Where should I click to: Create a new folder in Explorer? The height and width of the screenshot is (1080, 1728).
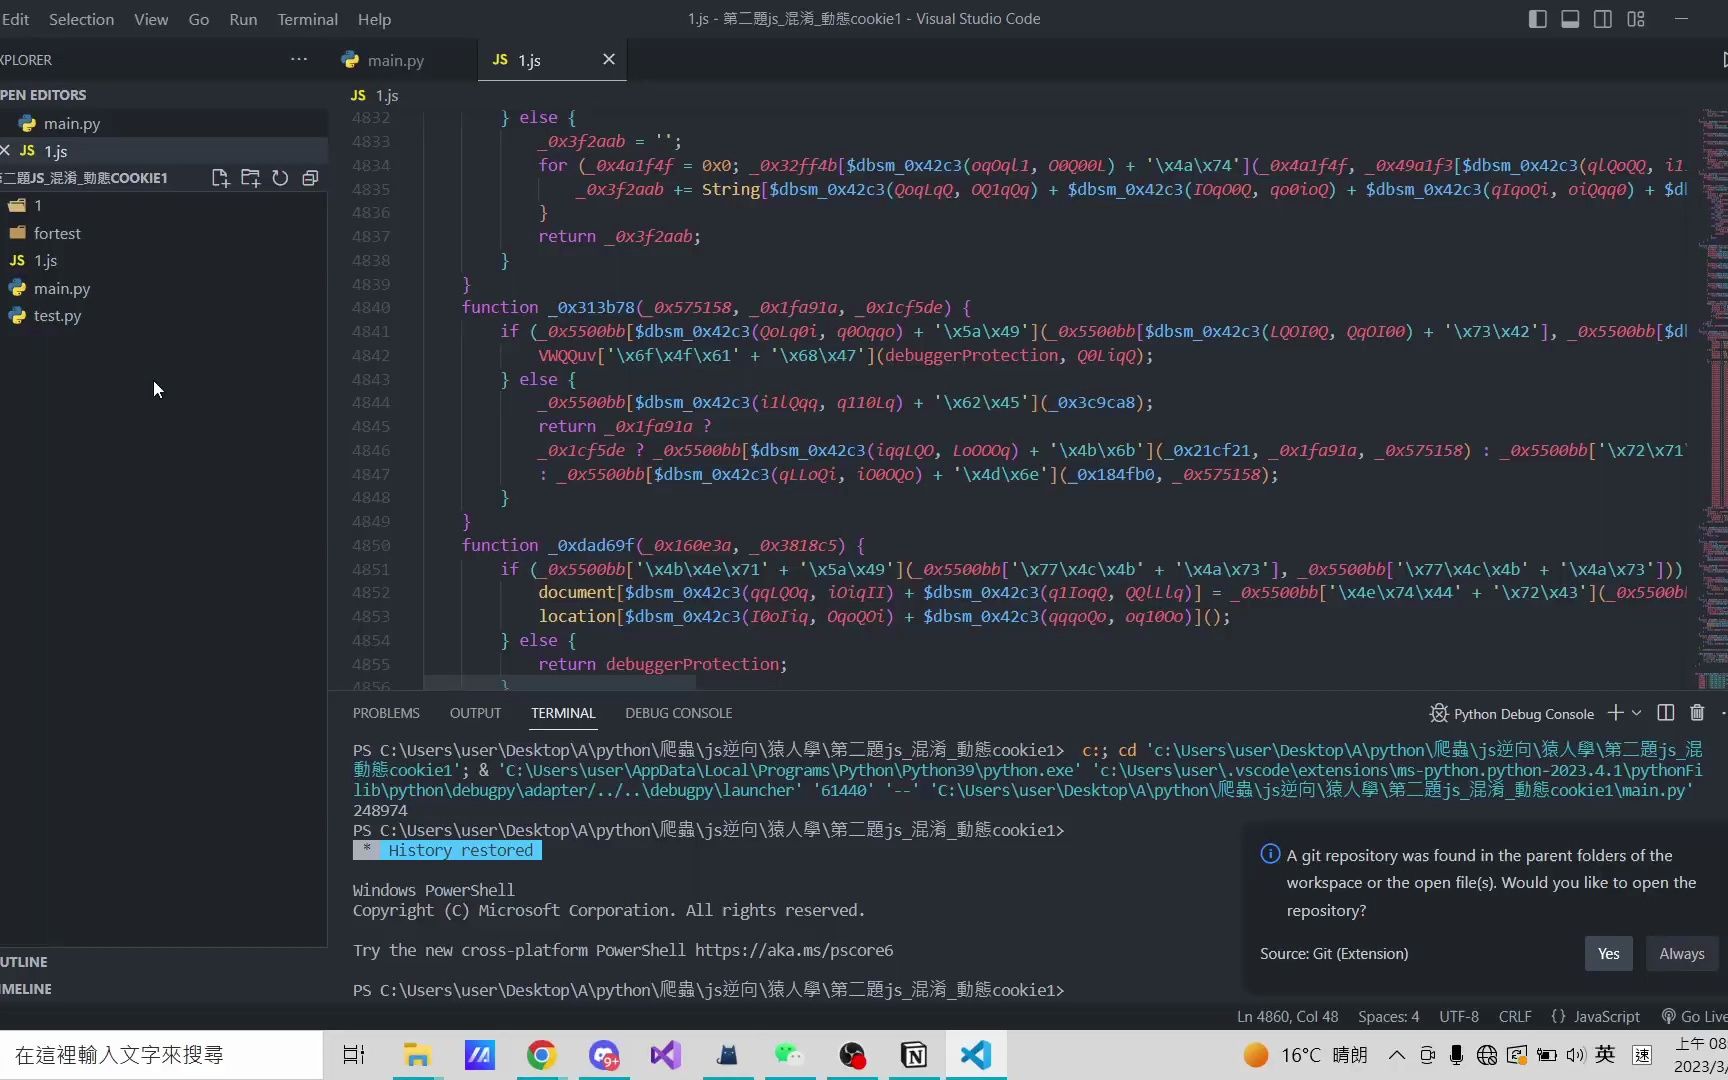point(250,178)
